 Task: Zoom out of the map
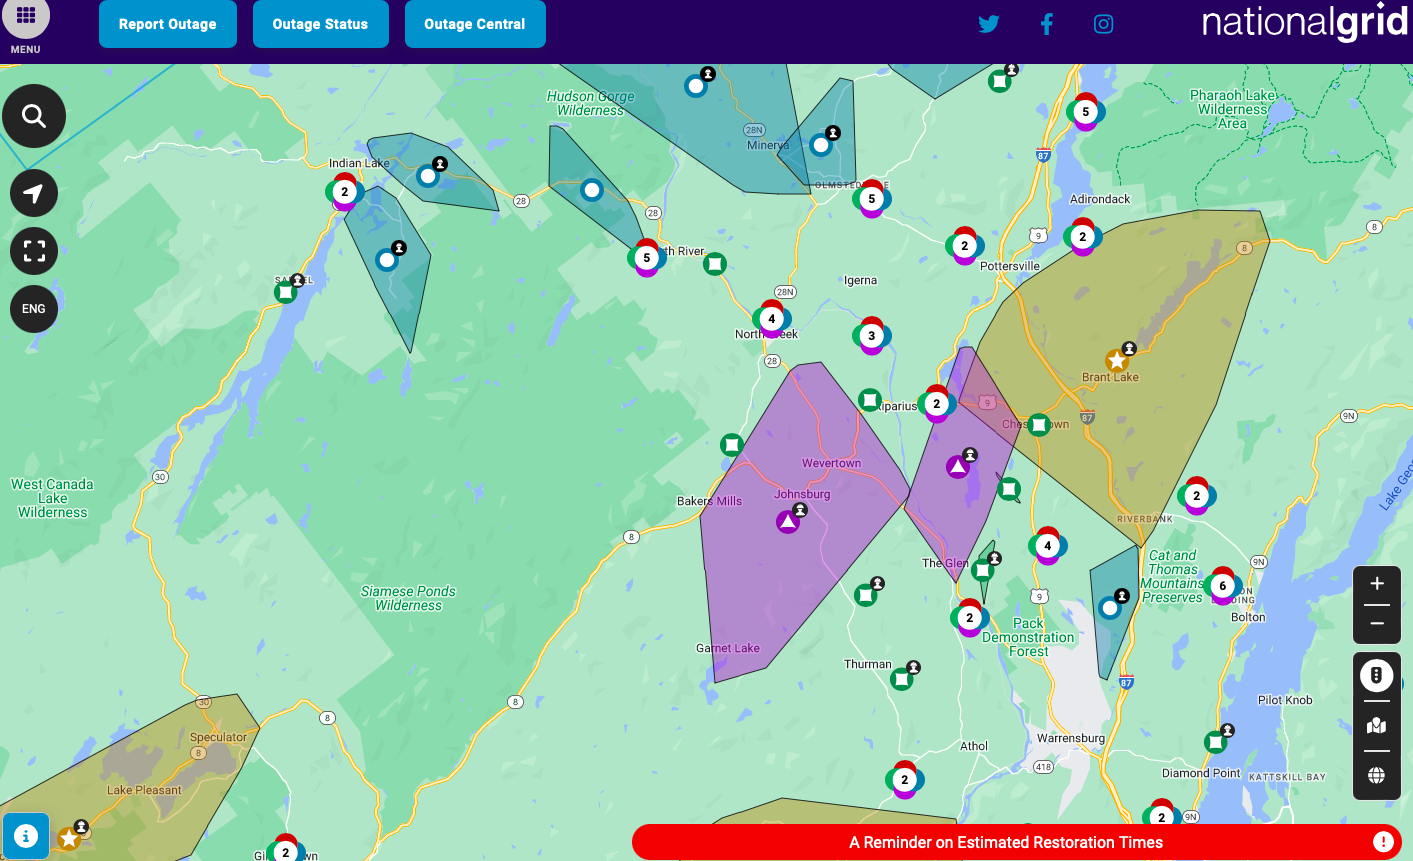[1377, 624]
